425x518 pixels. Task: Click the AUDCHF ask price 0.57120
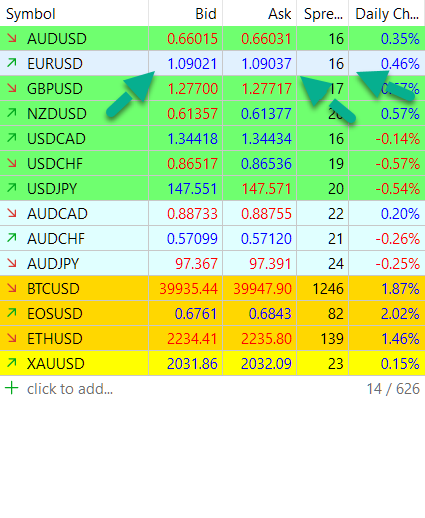tap(266, 239)
